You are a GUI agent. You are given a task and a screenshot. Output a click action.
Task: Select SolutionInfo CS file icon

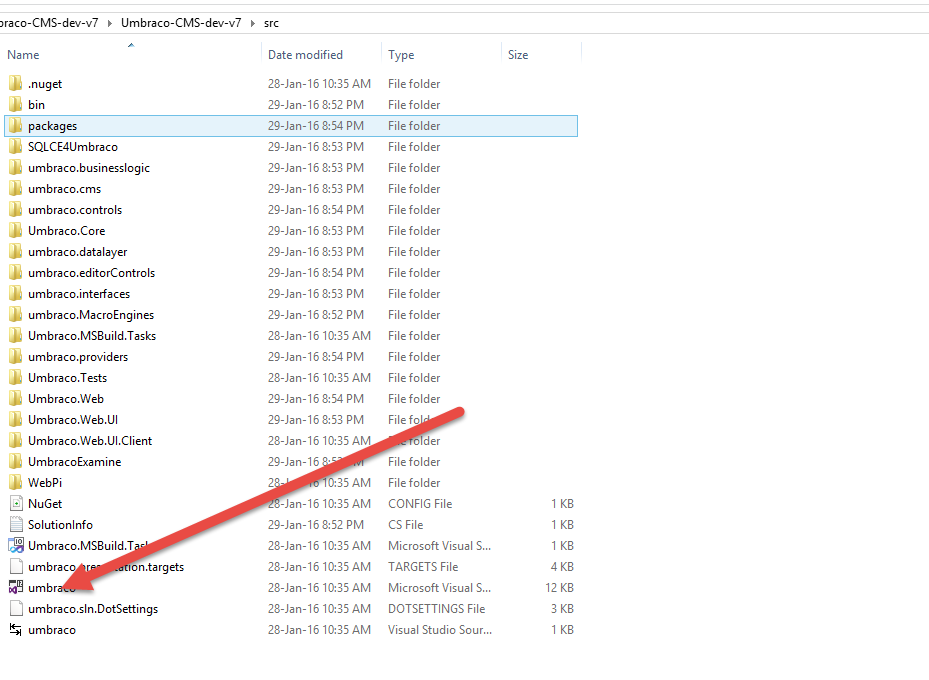(16, 525)
